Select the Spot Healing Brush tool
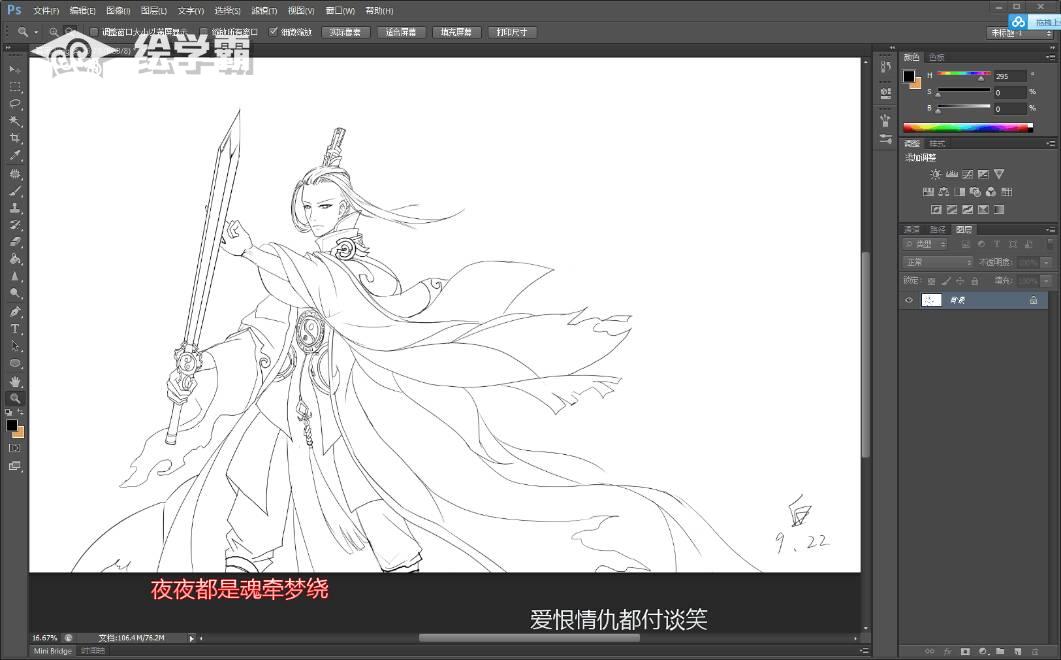The height and width of the screenshot is (660, 1061). tap(15, 174)
